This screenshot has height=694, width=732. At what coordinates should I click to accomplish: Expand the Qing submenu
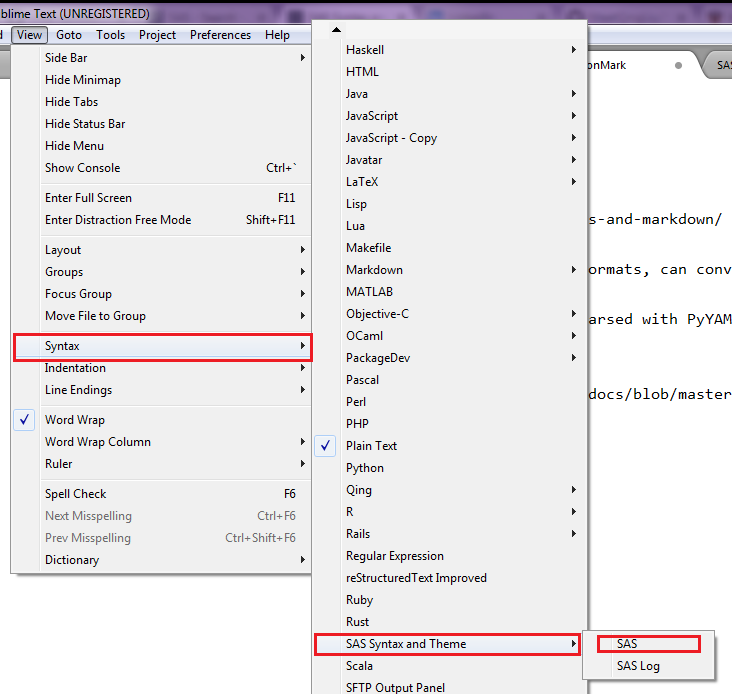449,490
